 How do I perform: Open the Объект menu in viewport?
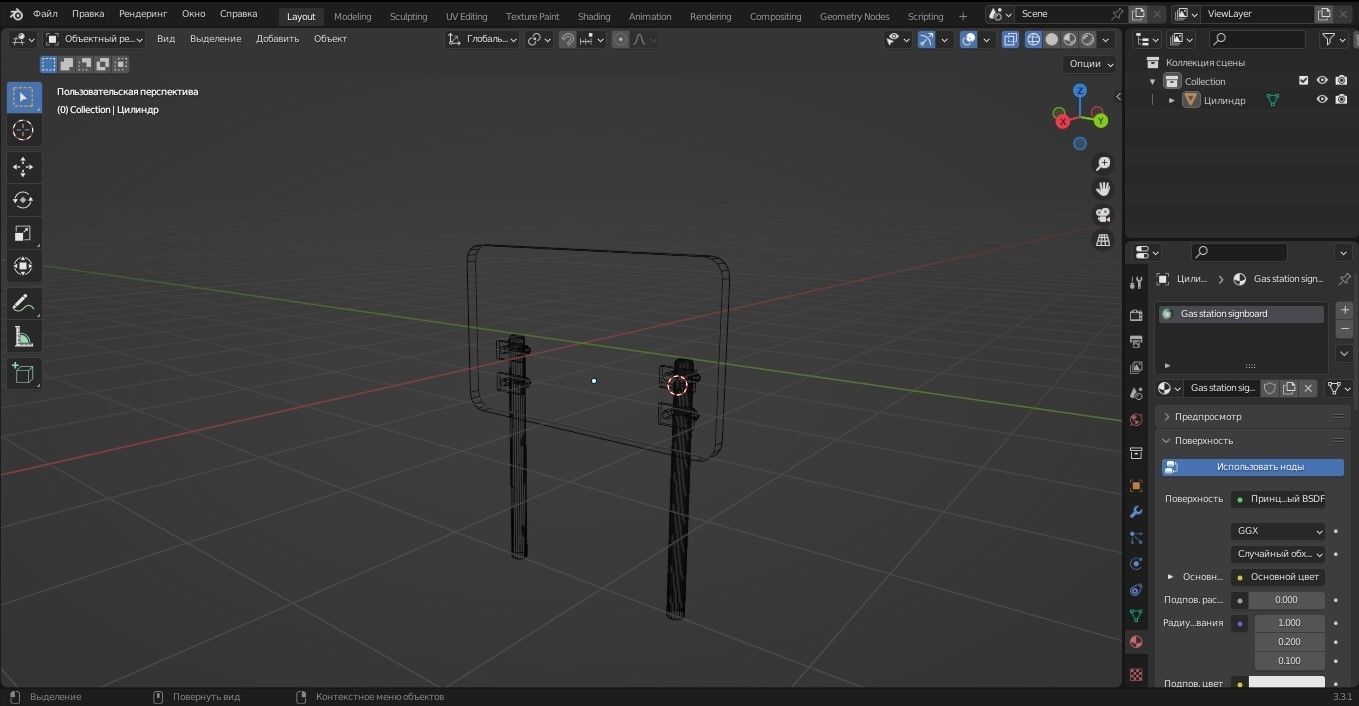(x=330, y=39)
